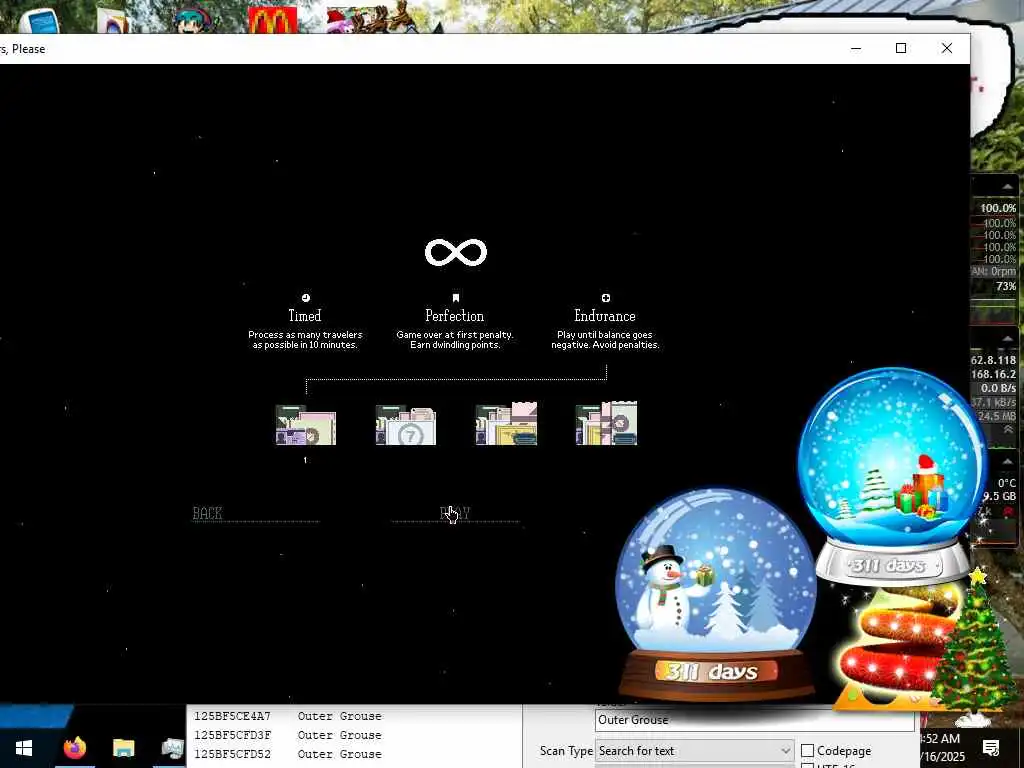Click the bookmark icon above Perfection
Screen dimensions: 1024x768
coord(455,298)
